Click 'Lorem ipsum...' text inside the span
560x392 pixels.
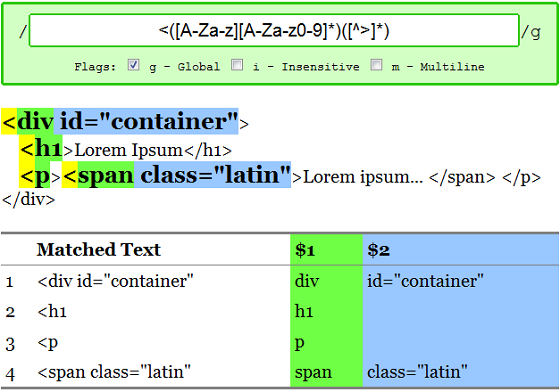click(x=363, y=177)
